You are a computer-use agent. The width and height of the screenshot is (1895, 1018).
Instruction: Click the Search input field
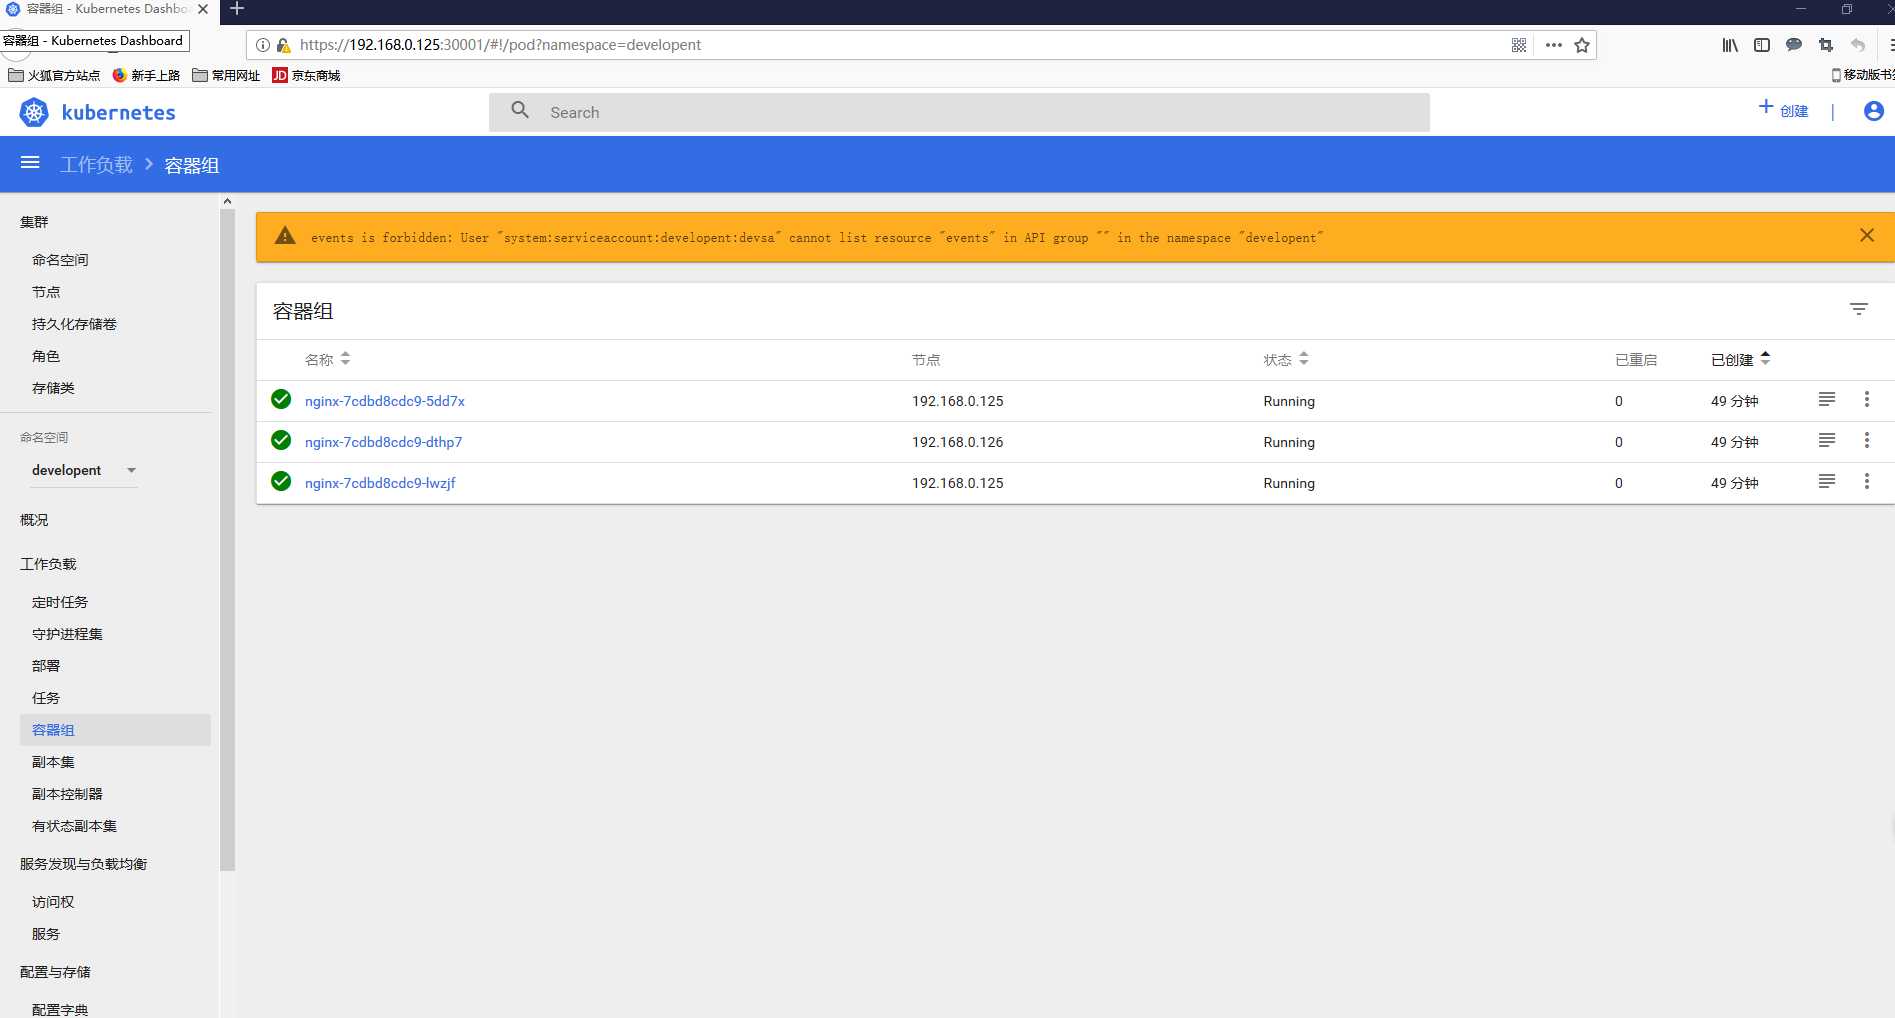(x=959, y=112)
